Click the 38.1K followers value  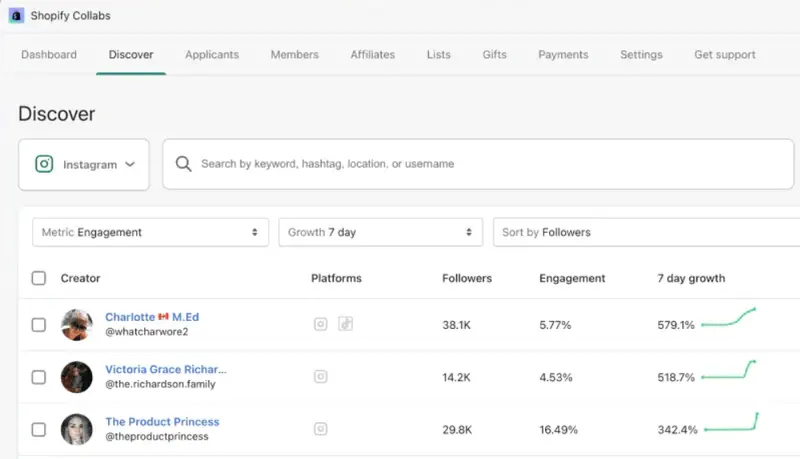click(457, 325)
